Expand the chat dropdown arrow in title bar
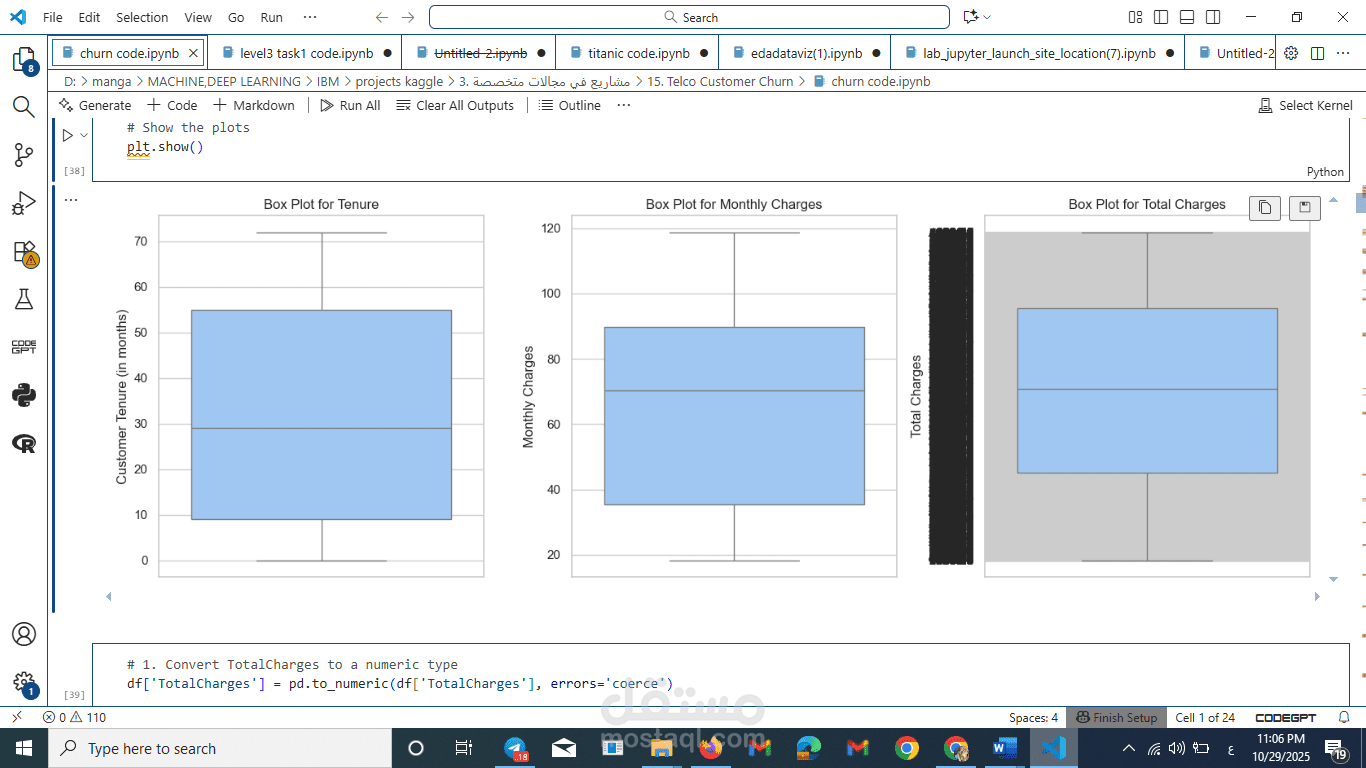 click(987, 17)
